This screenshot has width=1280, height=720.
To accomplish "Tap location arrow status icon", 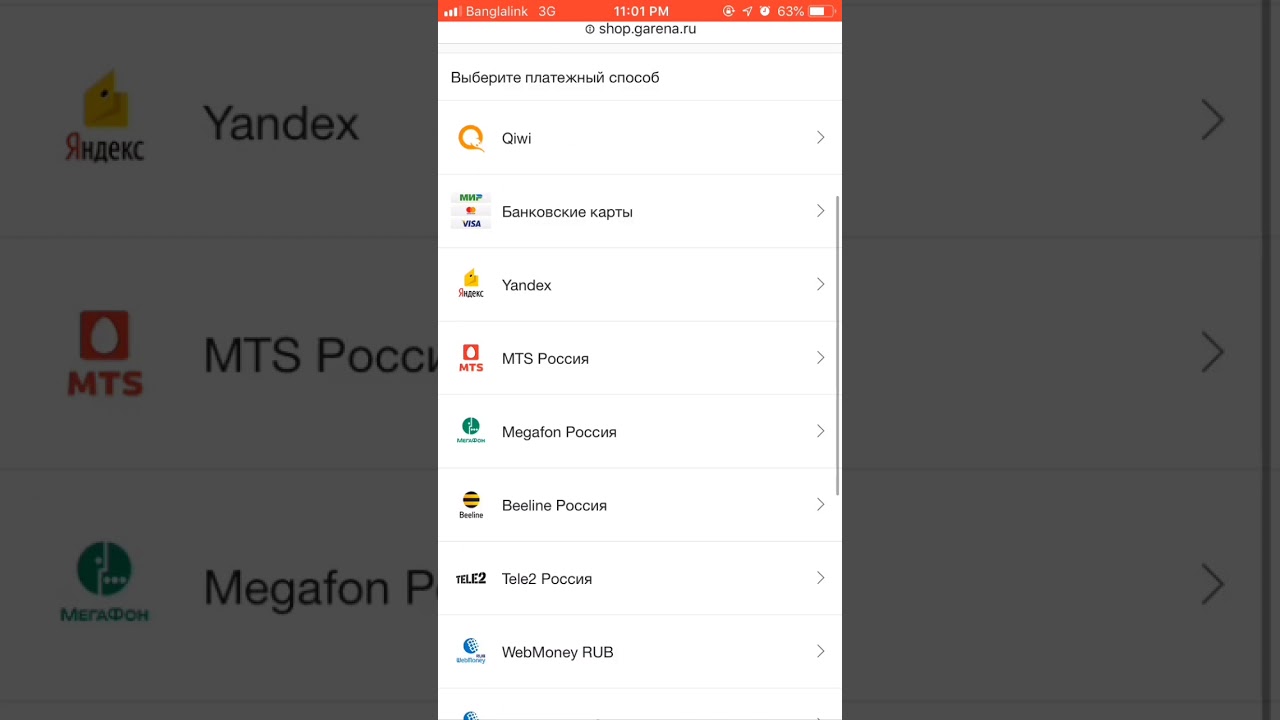I will tap(747, 11).
